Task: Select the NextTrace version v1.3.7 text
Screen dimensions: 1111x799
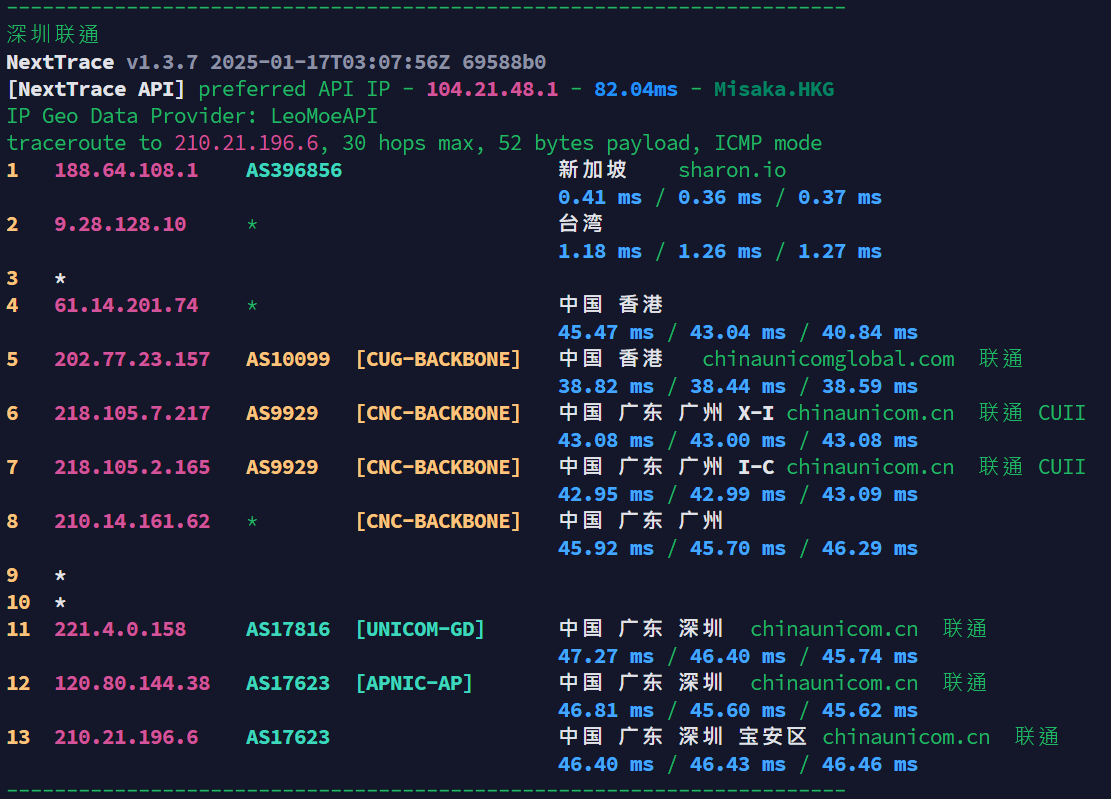Action: pyautogui.click(x=162, y=62)
